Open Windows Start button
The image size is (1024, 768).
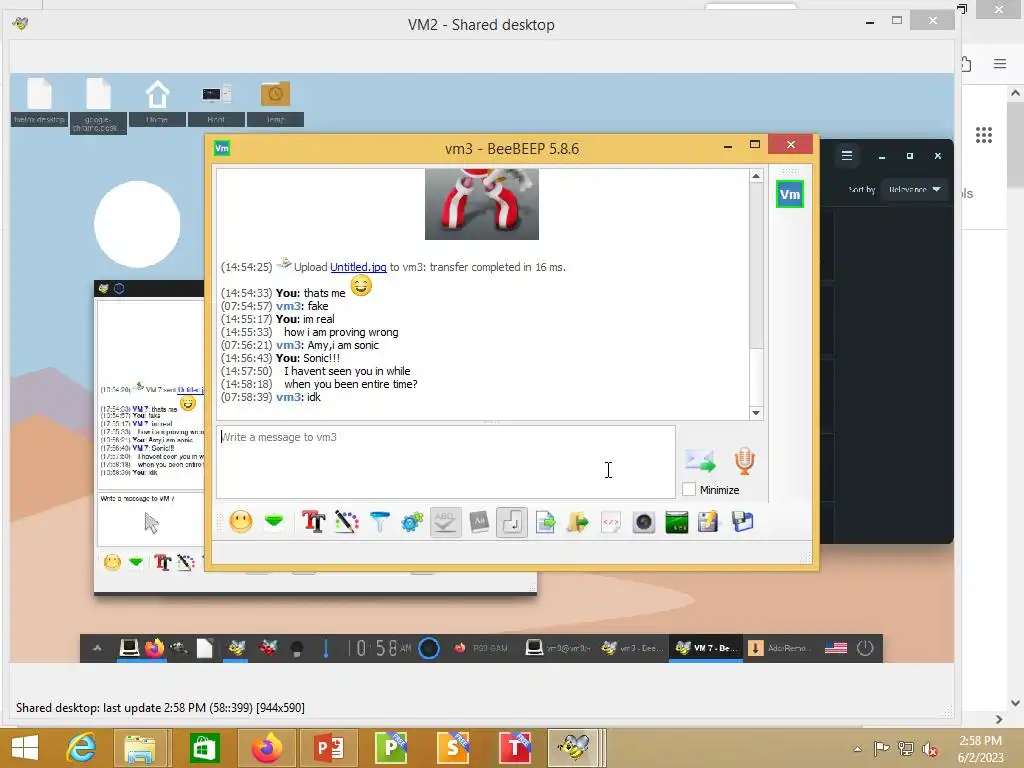[25, 748]
